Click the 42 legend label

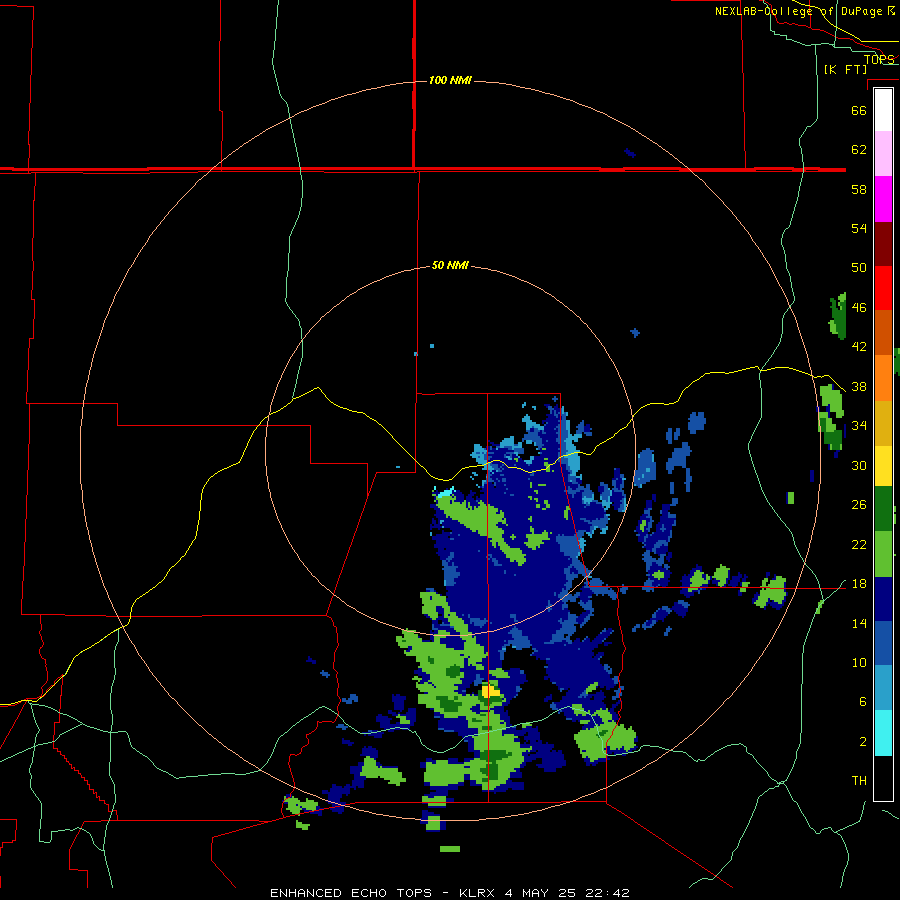click(859, 347)
